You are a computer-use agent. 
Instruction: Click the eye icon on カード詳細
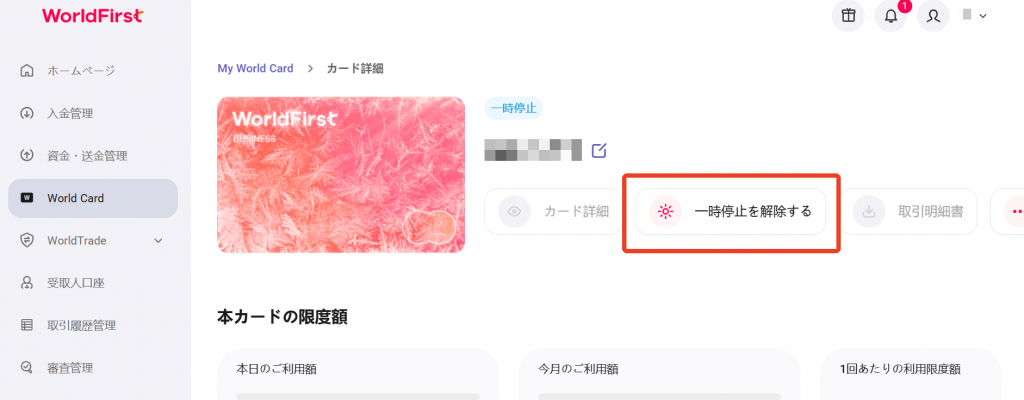[514, 211]
